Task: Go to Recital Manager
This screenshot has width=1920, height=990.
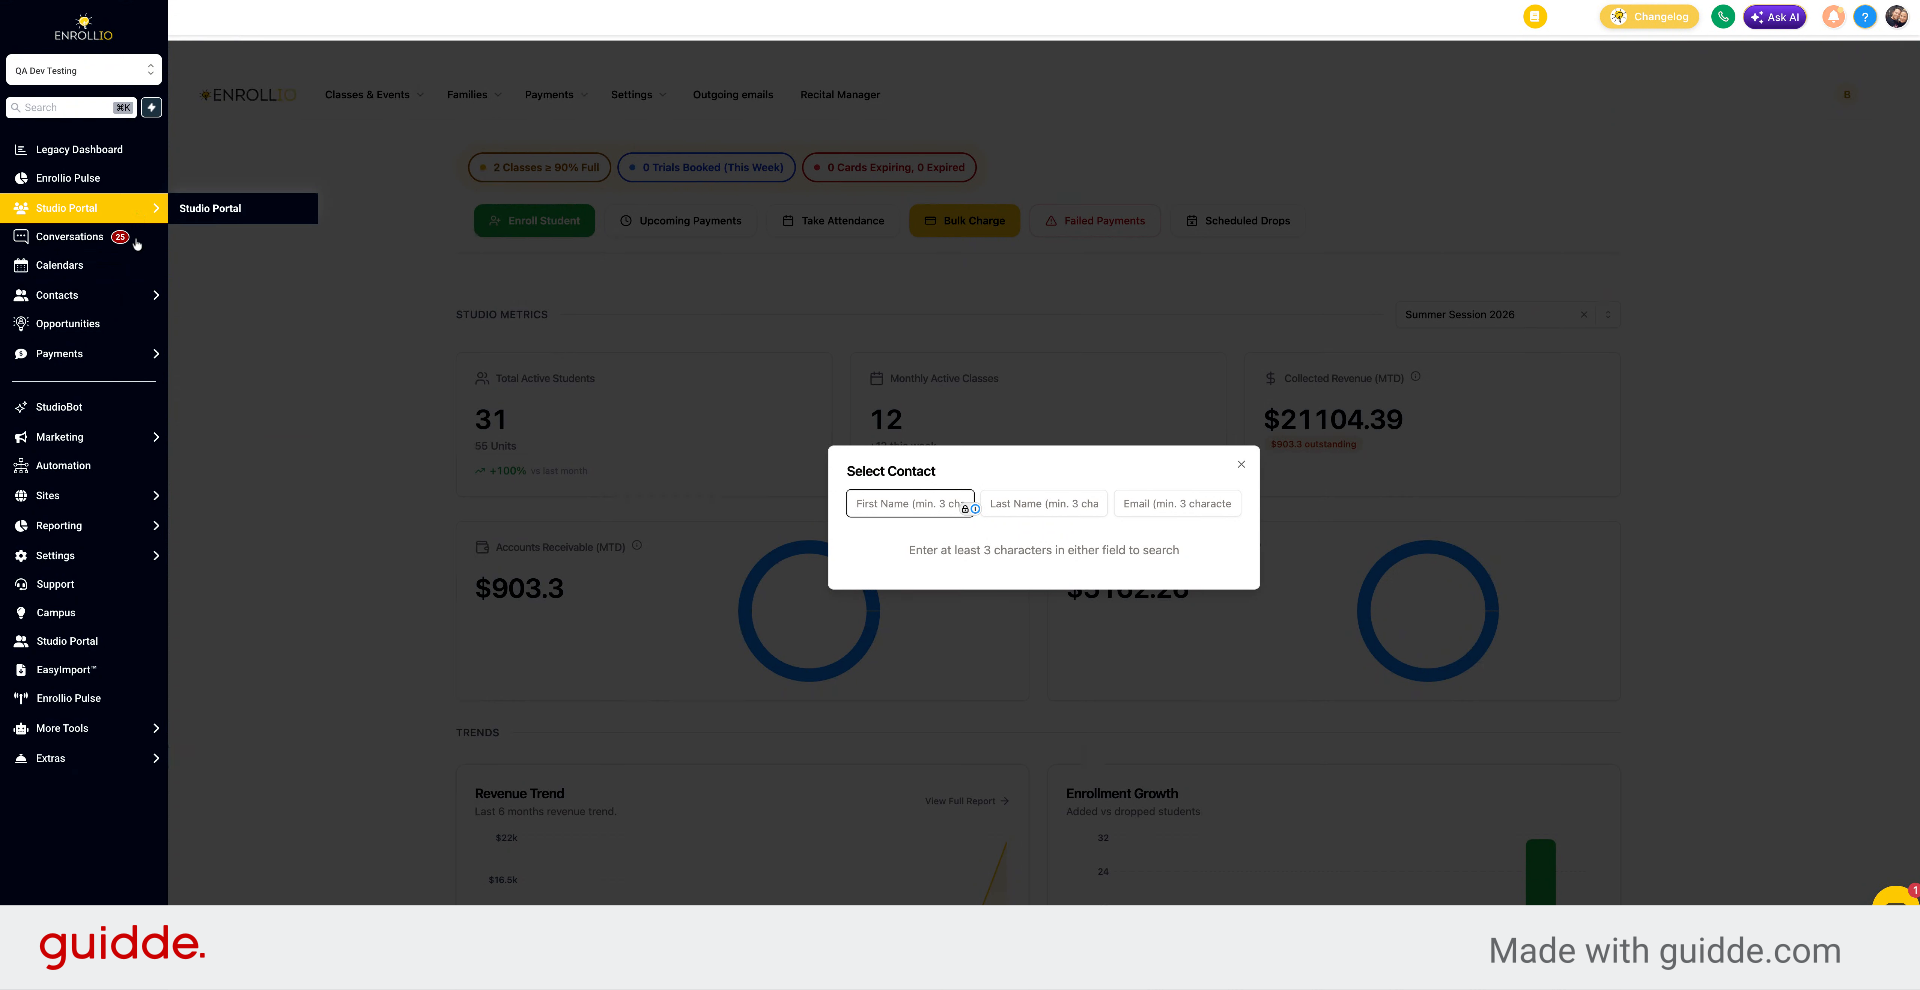Action: click(840, 95)
